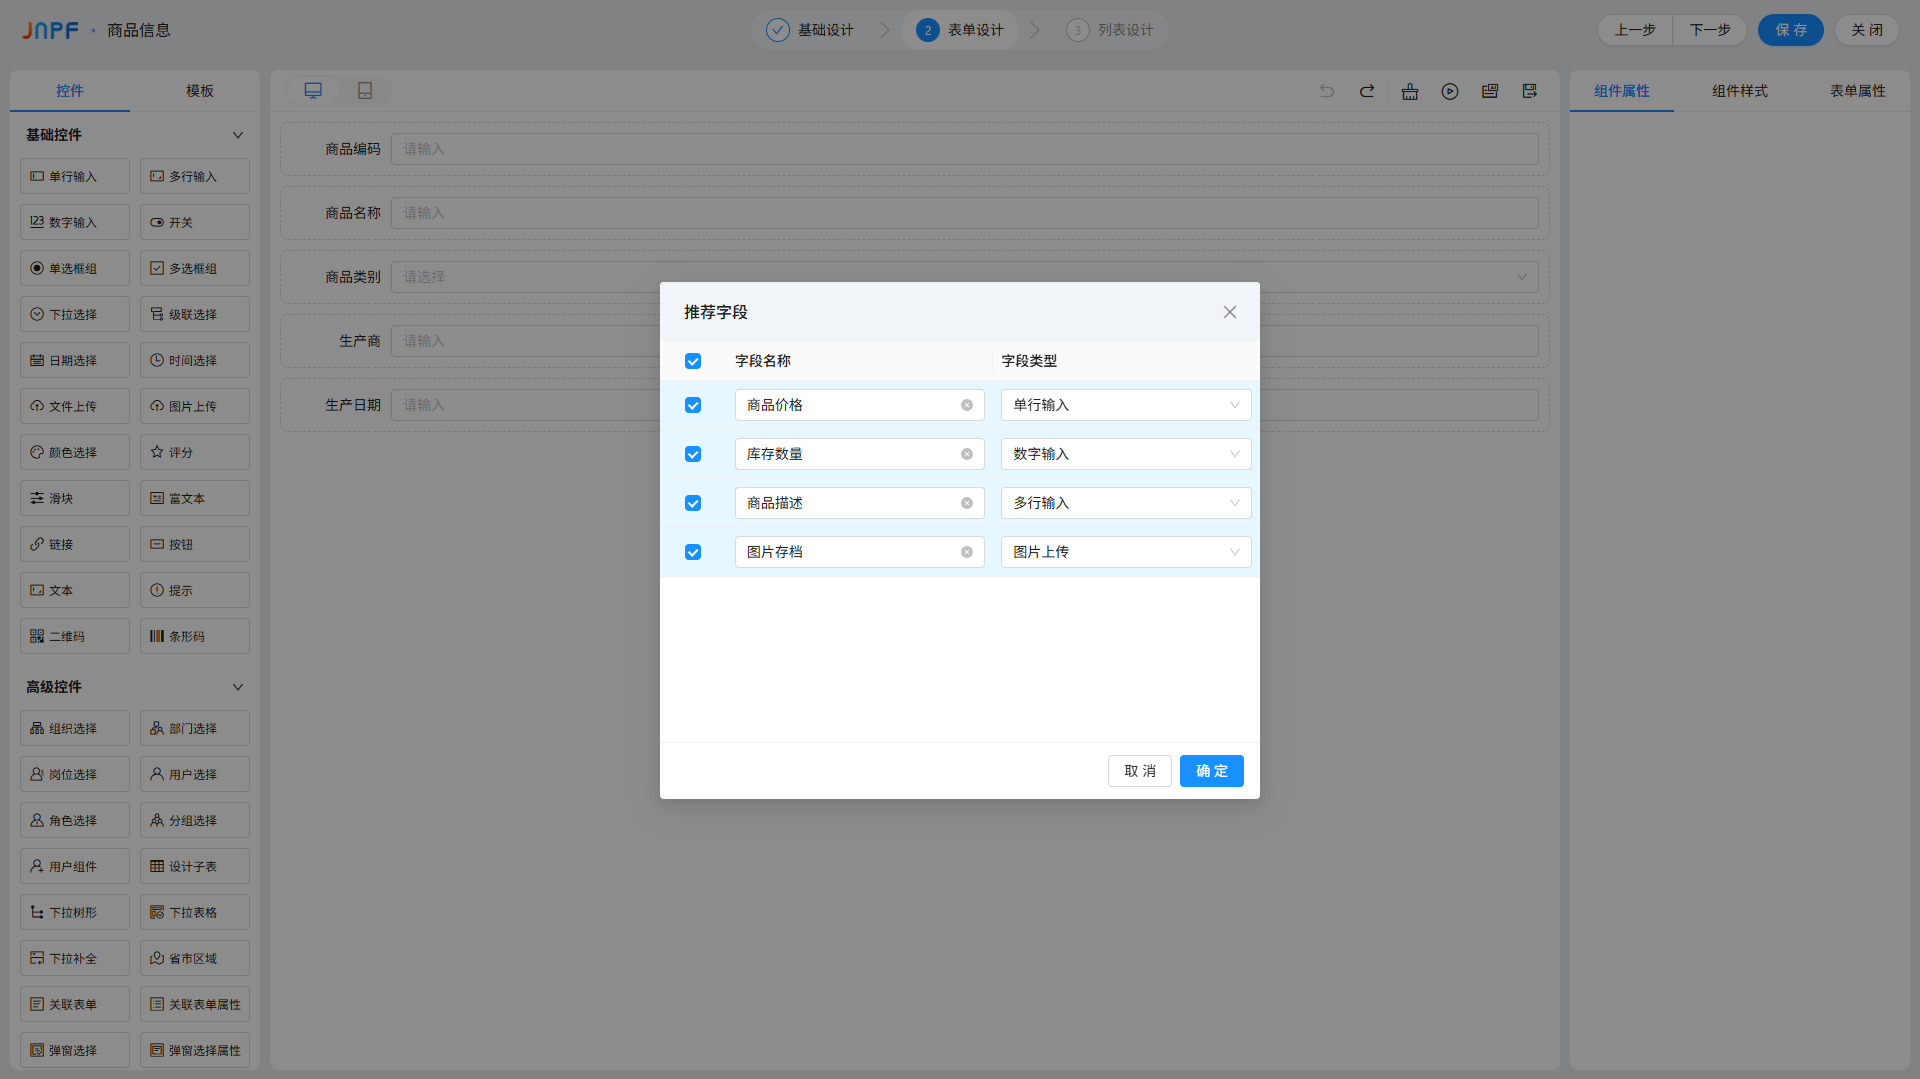
Task: Open field type dropdown for 商品价格
Action: [x=1126, y=405]
